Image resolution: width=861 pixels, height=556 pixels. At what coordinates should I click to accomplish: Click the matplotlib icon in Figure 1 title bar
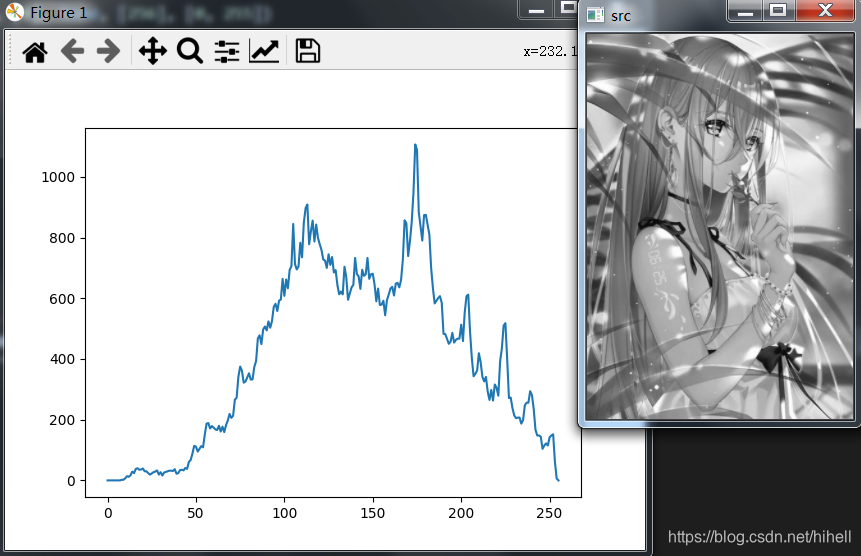coord(15,12)
